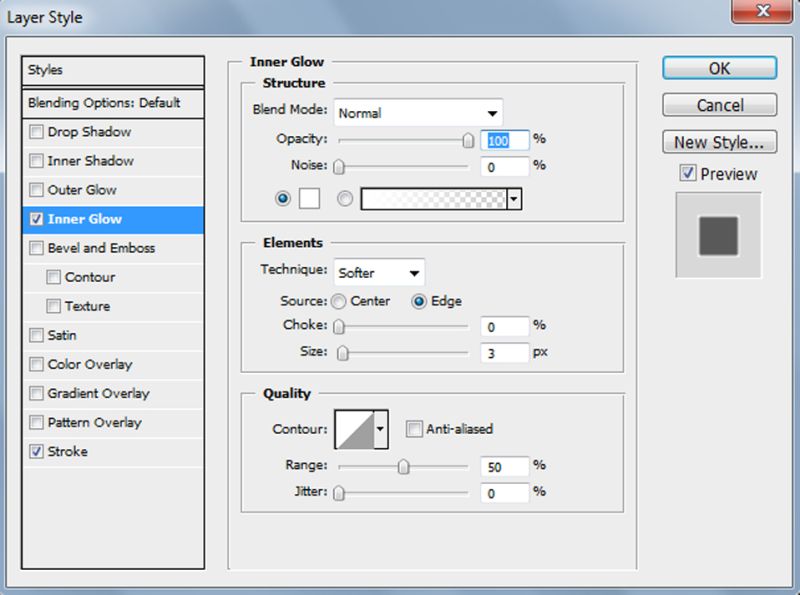This screenshot has height=595, width=800.
Task: Enable the Contour sub-option checkbox
Action: pos(54,277)
